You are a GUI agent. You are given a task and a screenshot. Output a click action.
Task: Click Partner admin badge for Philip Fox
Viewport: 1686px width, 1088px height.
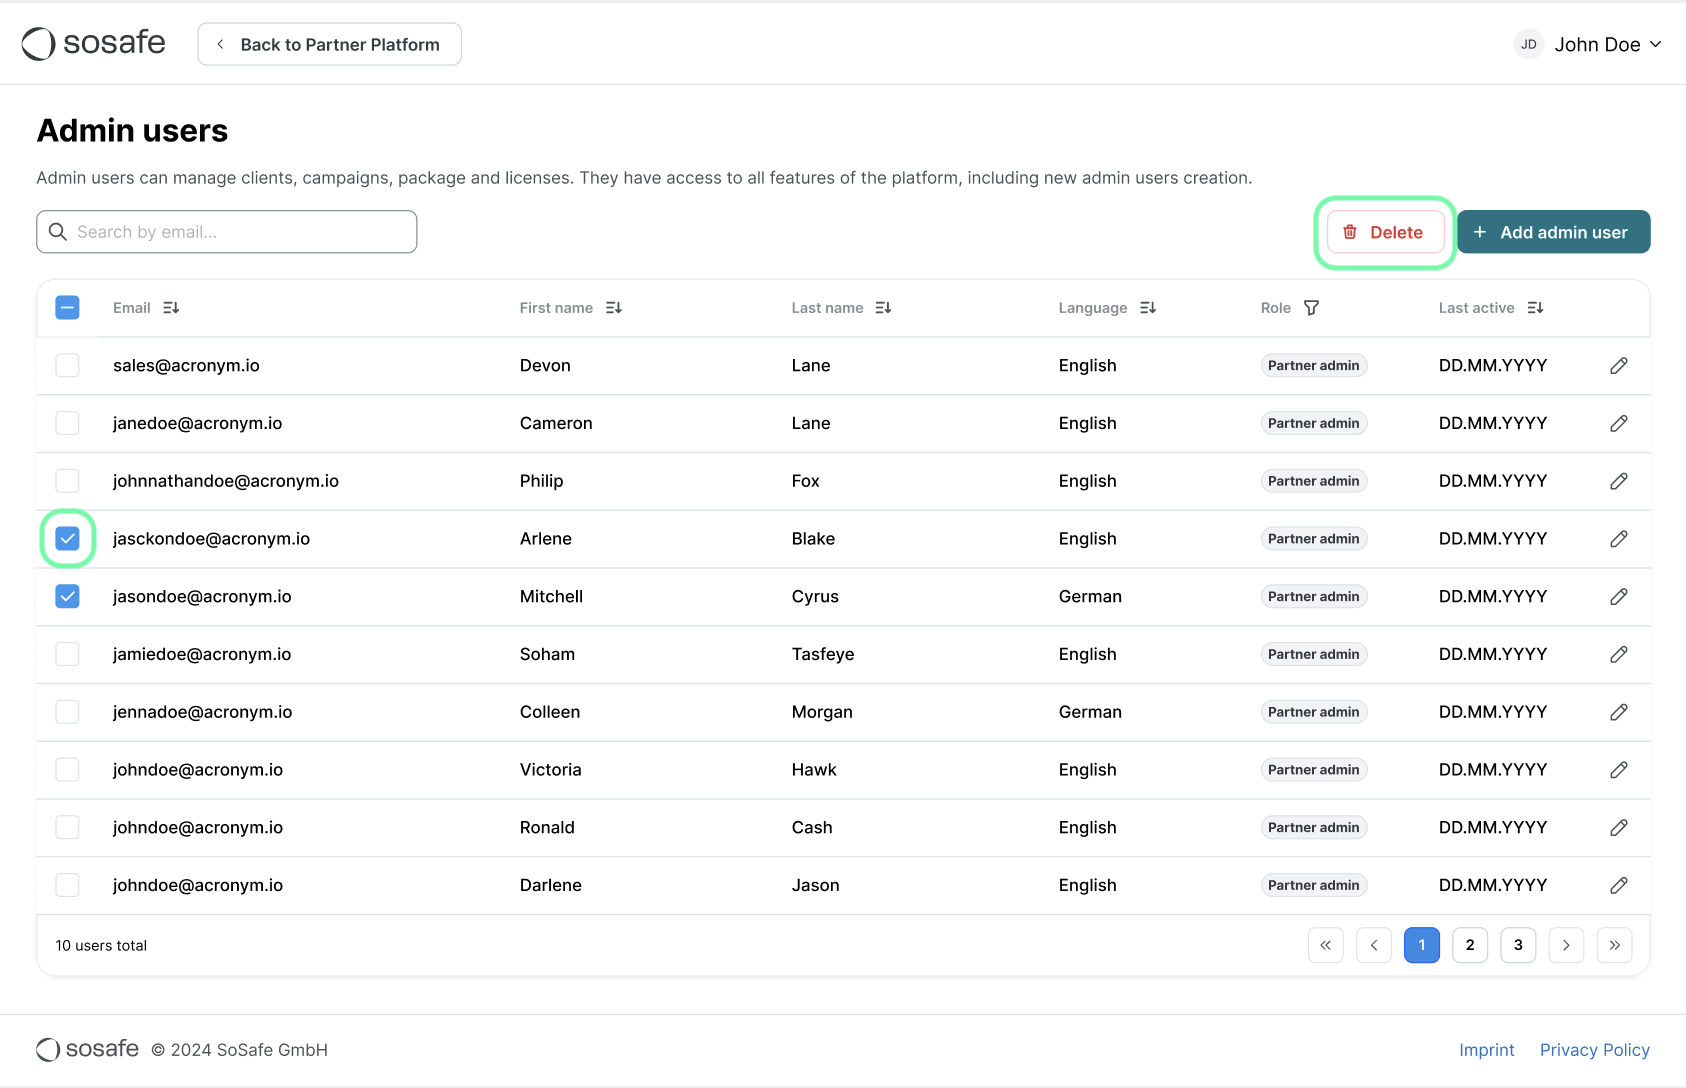click(x=1313, y=481)
